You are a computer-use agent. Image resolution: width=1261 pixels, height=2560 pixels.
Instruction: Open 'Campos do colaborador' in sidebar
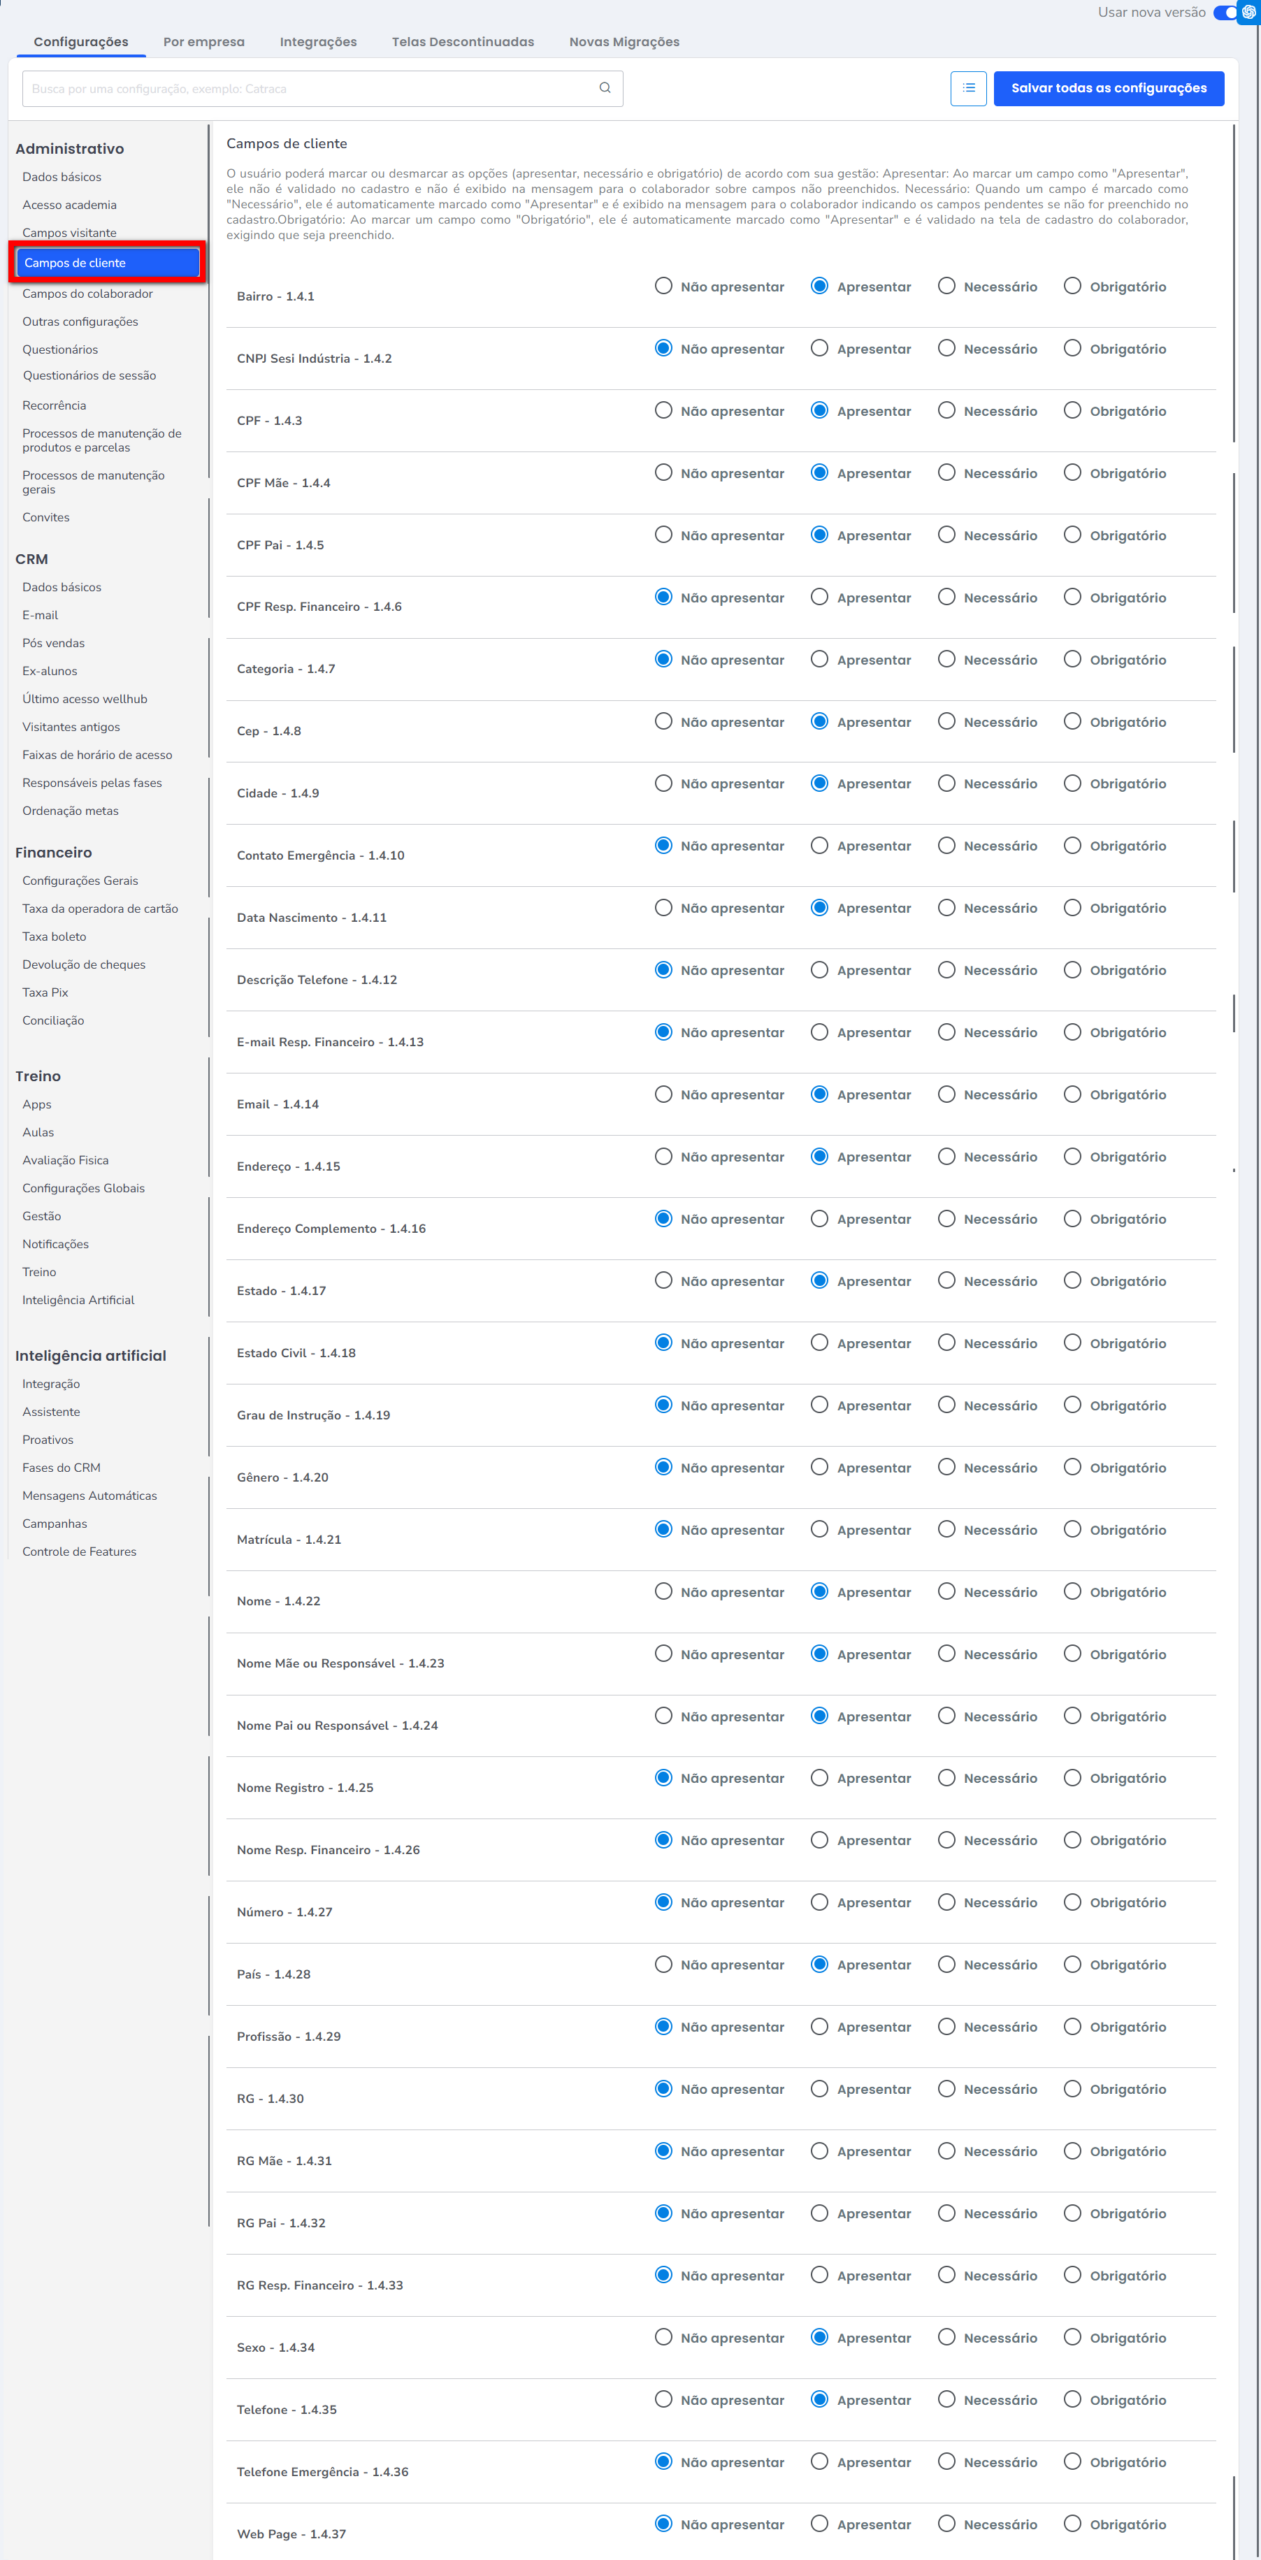pos(87,294)
